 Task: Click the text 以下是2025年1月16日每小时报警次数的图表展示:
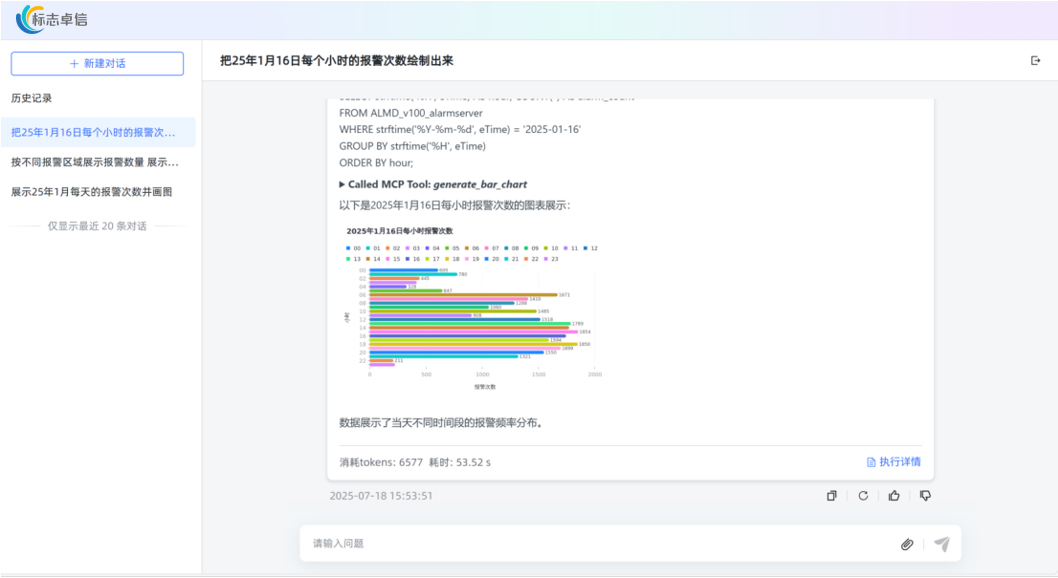click(455, 205)
